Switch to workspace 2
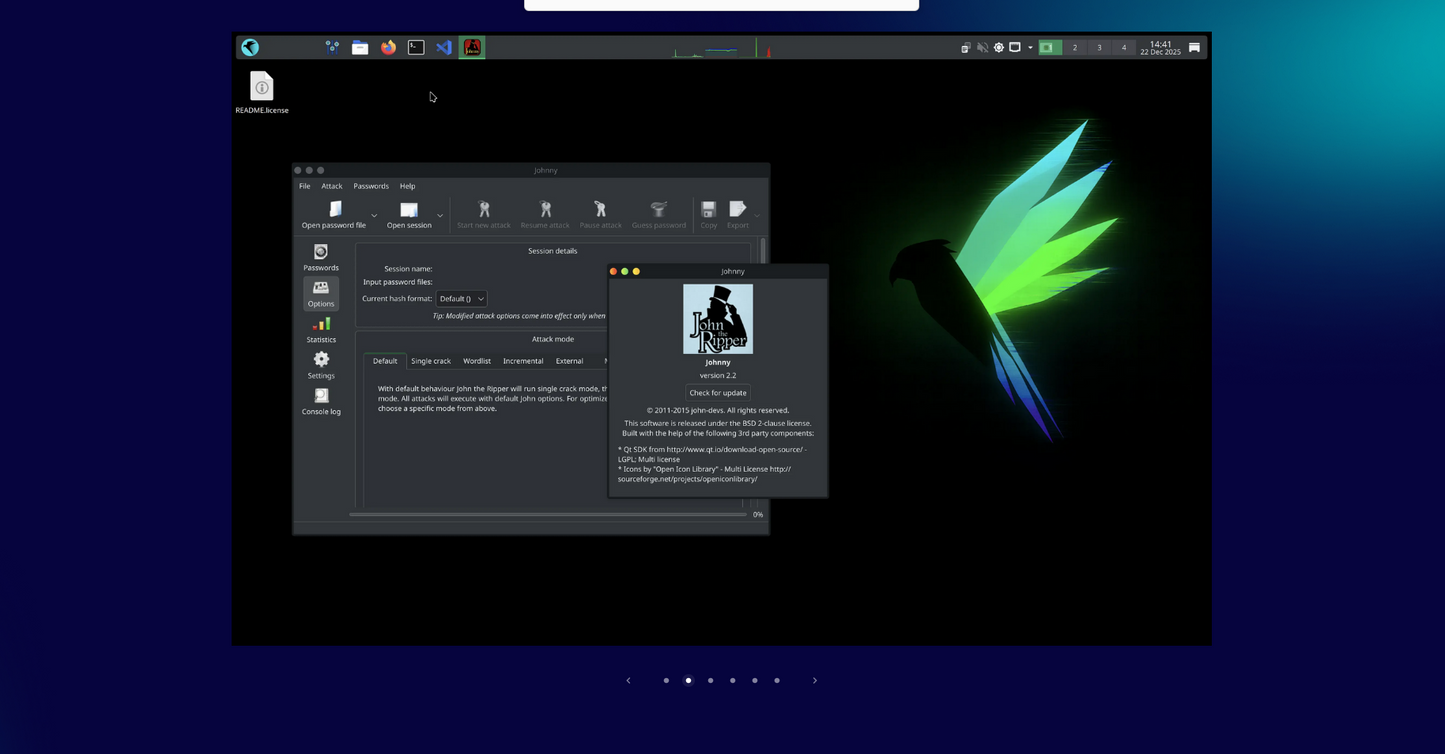The width and height of the screenshot is (1445, 754). (1075, 47)
